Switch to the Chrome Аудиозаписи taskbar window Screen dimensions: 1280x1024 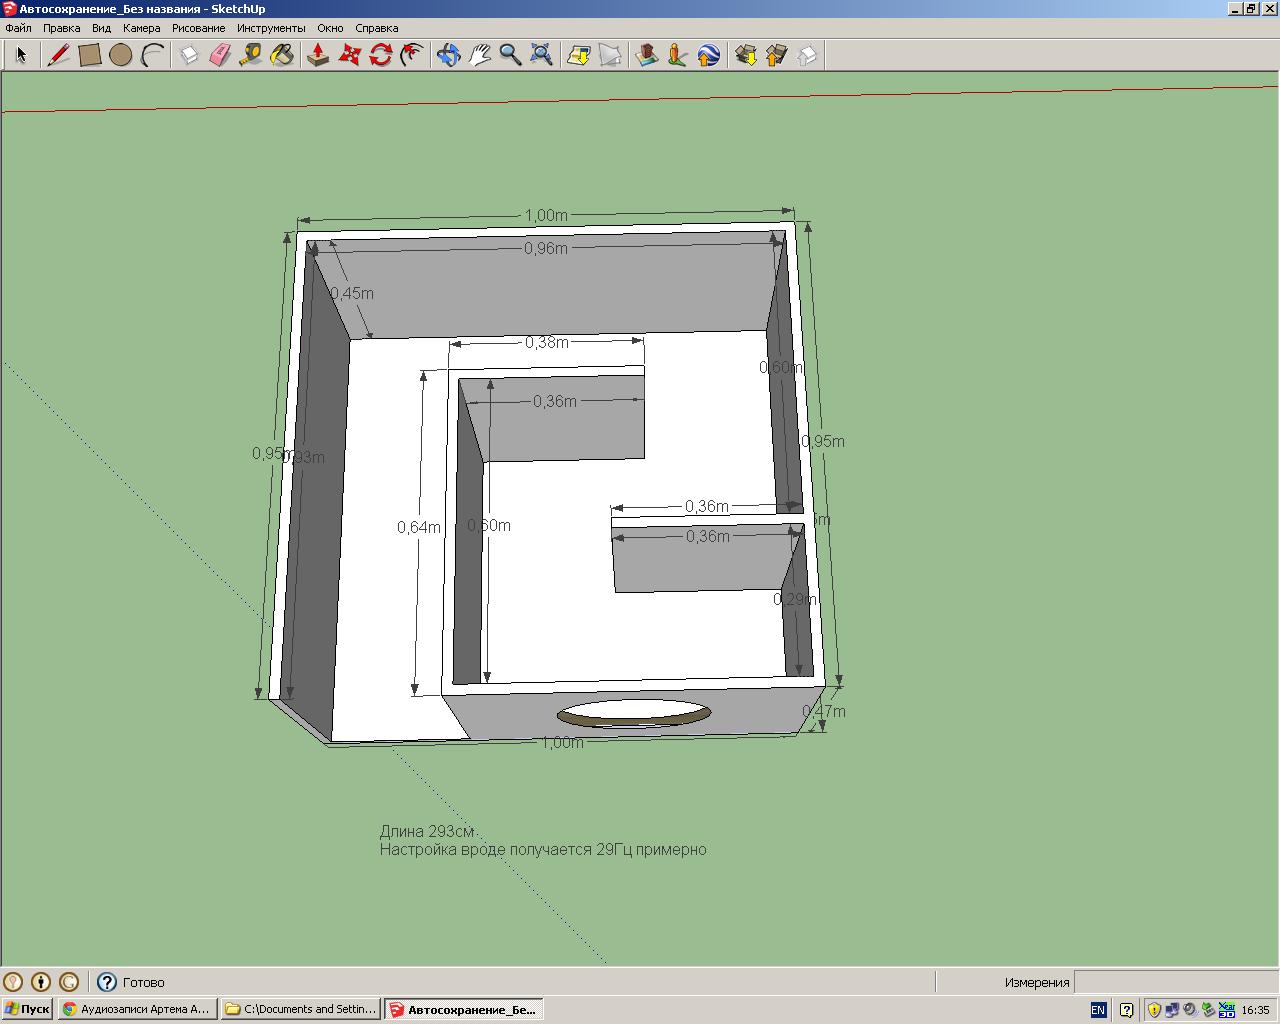pyautogui.click(x=137, y=1009)
